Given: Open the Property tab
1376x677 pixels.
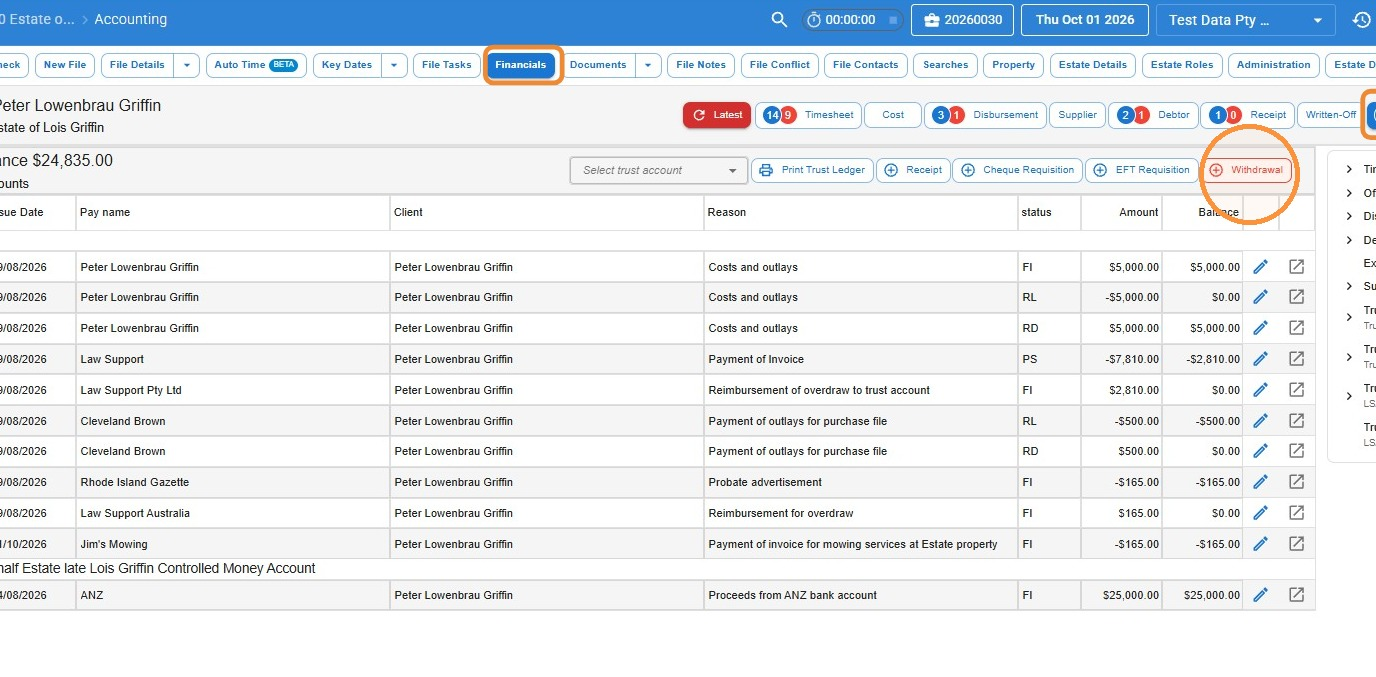Looking at the screenshot, I should (x=1014, y=65).
